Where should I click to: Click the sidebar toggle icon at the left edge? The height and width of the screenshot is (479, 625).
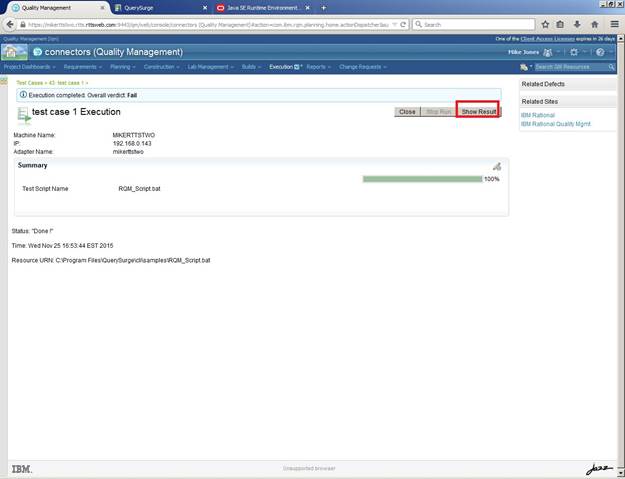tap(4, 81)
